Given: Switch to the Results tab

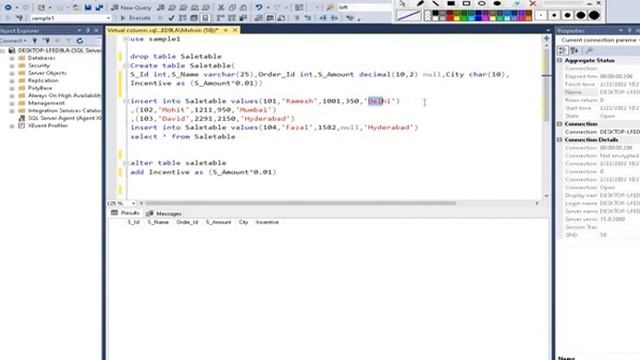Looking at the screenshot, I should click(126, 213).
